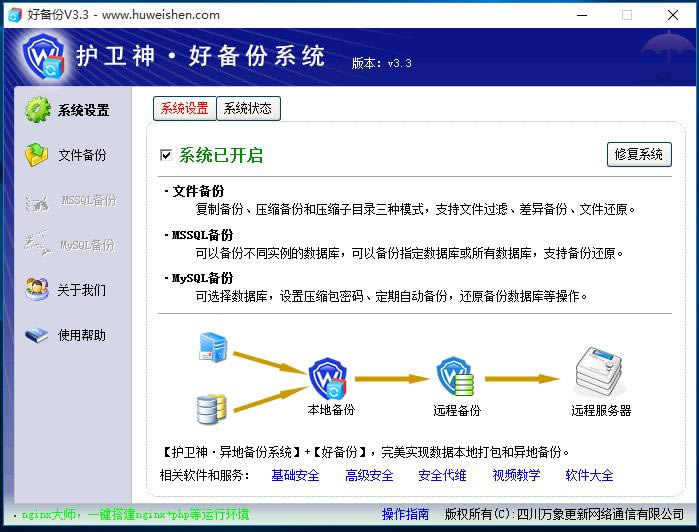
Task: Open the 关于我们 sidebar menu label
Action: coord(82,290)
